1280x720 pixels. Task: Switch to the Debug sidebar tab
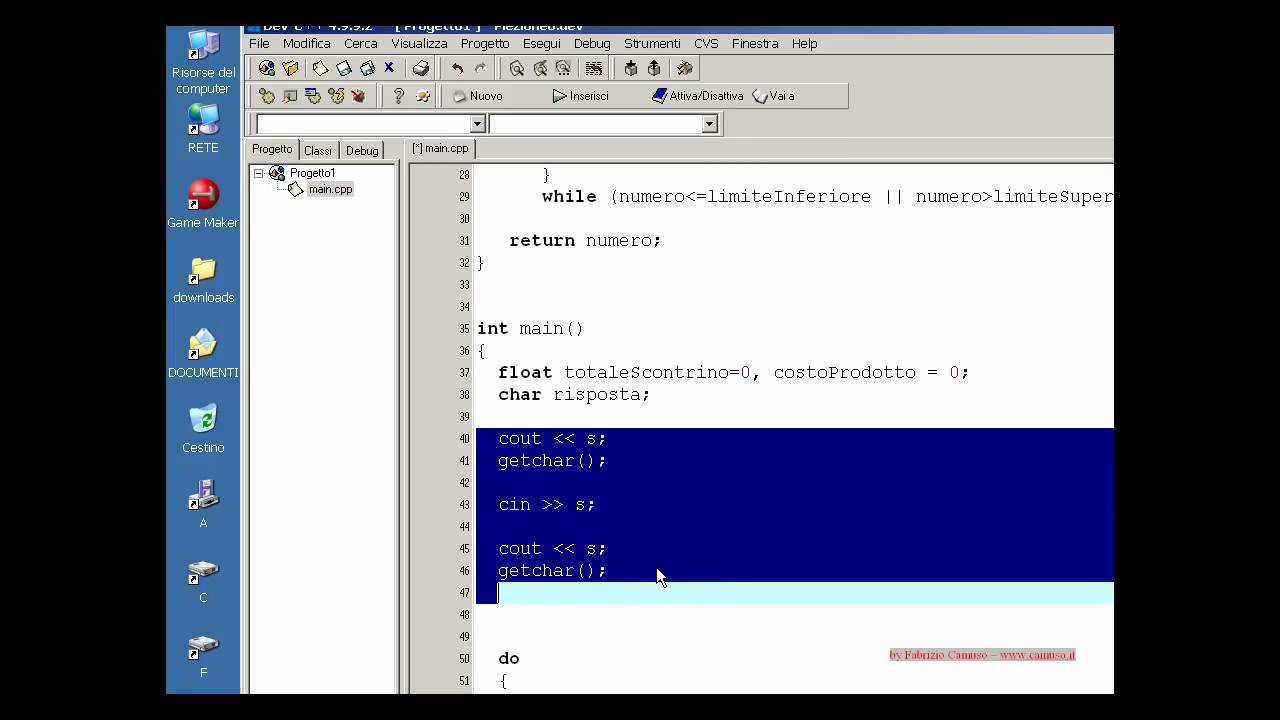click(362, 150)
